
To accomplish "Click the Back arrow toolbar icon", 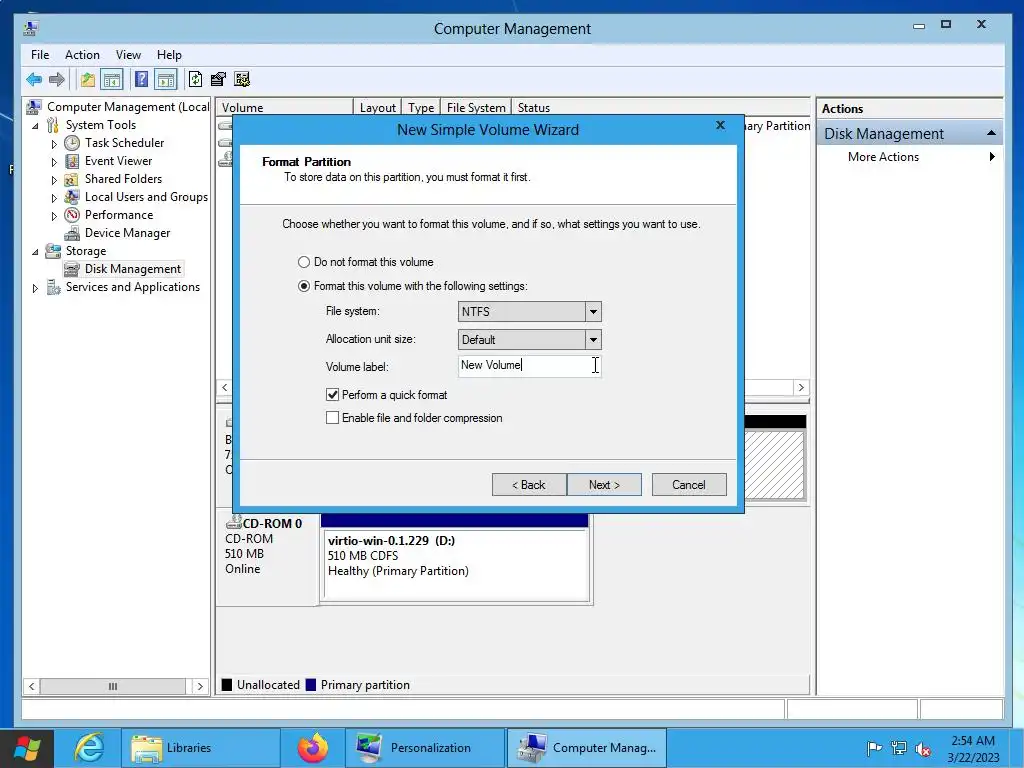I will pyautogui.click(x=34, y=80).
